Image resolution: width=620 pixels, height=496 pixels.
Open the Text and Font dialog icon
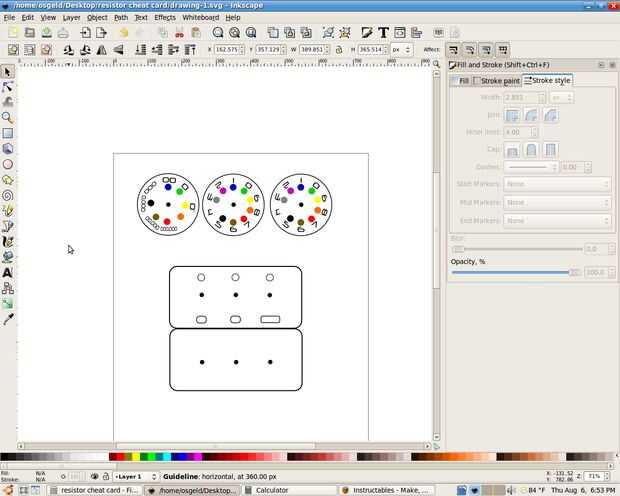(x=383, y=32)
